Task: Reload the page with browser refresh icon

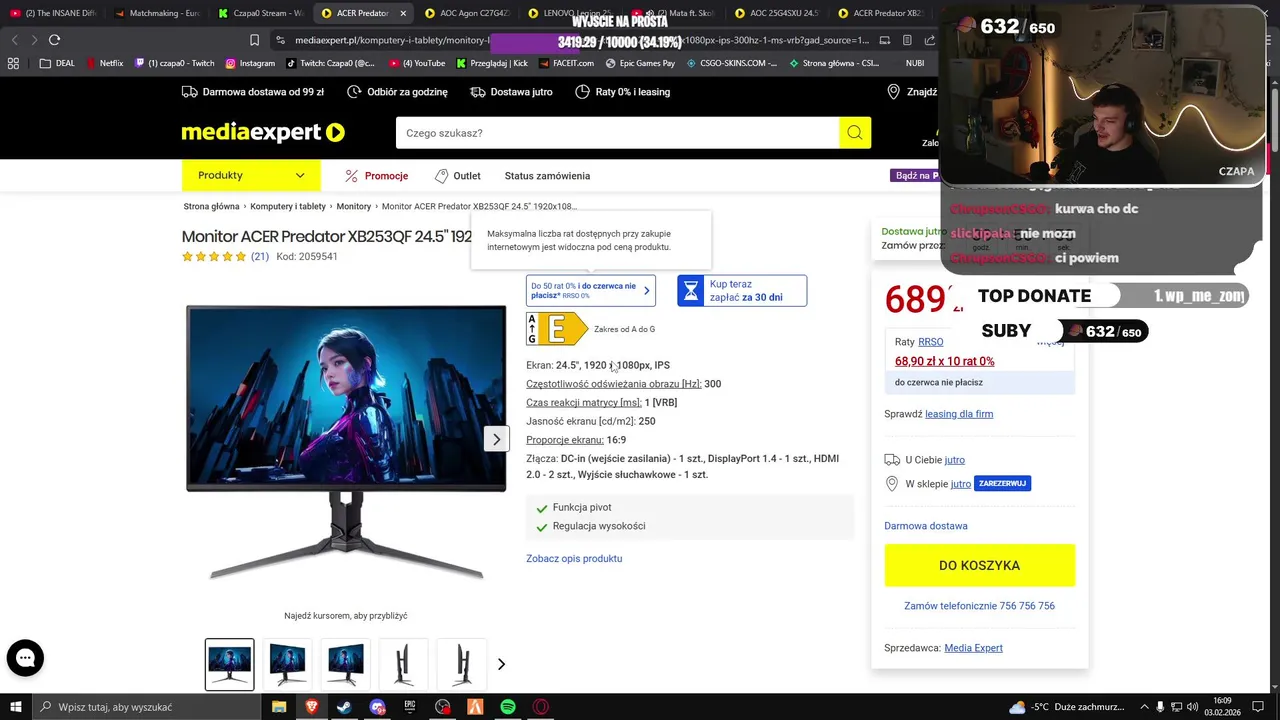Action: point(54,40)
